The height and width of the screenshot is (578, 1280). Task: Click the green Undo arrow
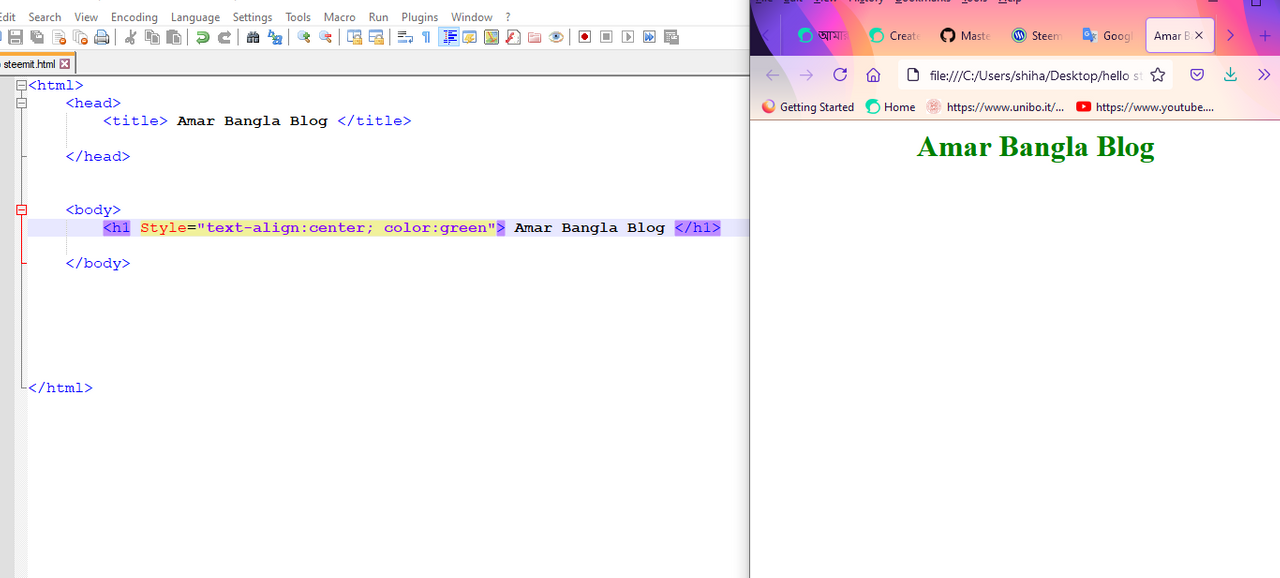[203, 37]
